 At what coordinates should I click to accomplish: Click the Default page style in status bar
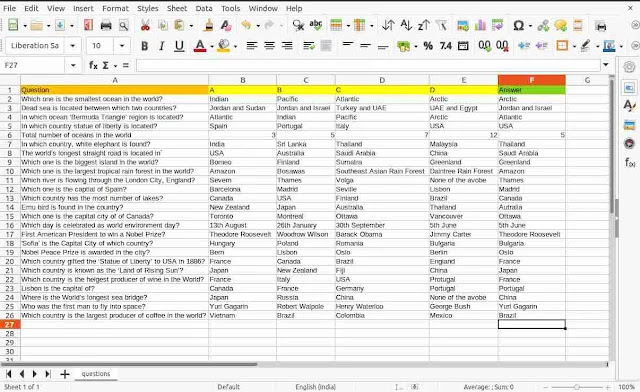[x=229, y=387]
